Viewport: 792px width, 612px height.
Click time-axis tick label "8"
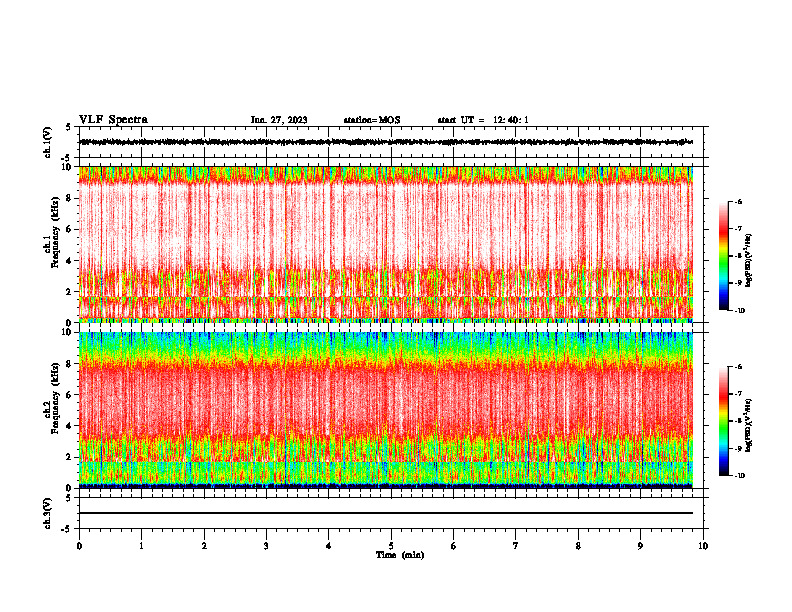tap(578, 546)
